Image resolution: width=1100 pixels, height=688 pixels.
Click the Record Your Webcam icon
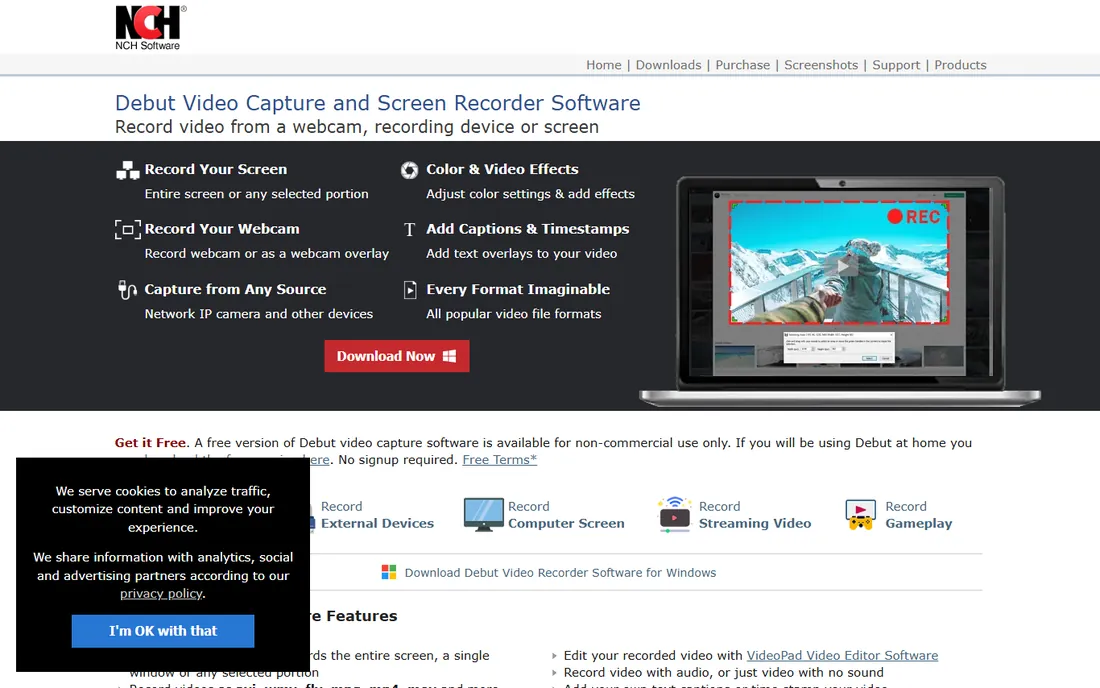point(128,229)
